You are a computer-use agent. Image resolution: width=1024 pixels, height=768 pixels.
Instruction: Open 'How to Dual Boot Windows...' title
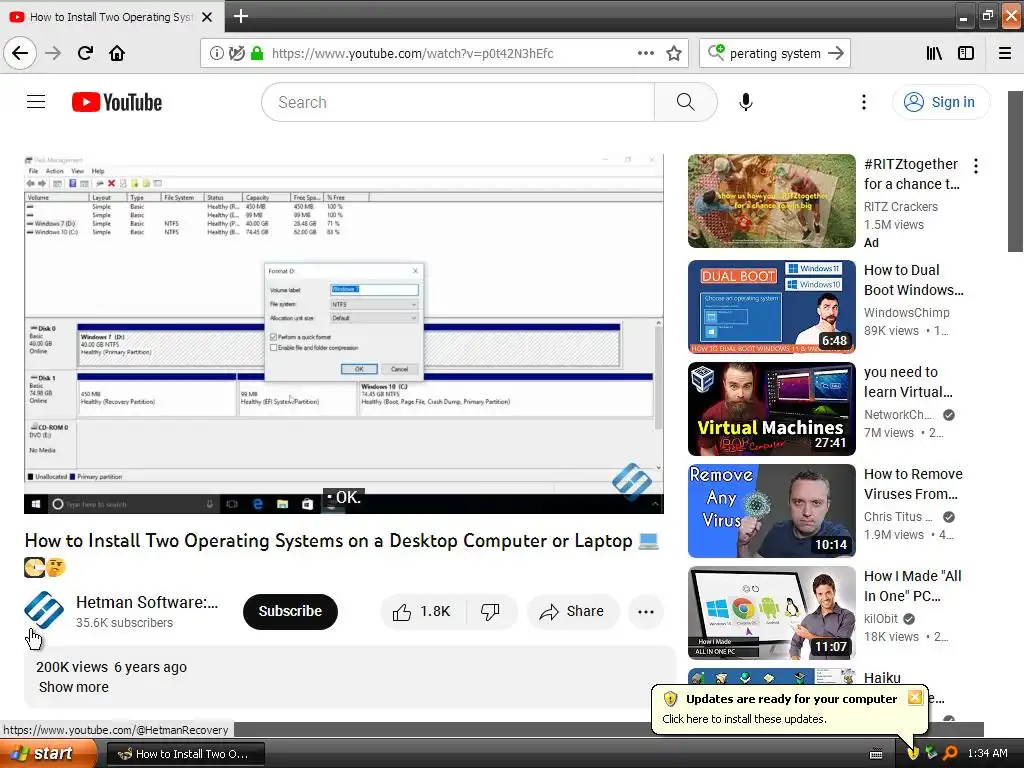coord(913,280)
